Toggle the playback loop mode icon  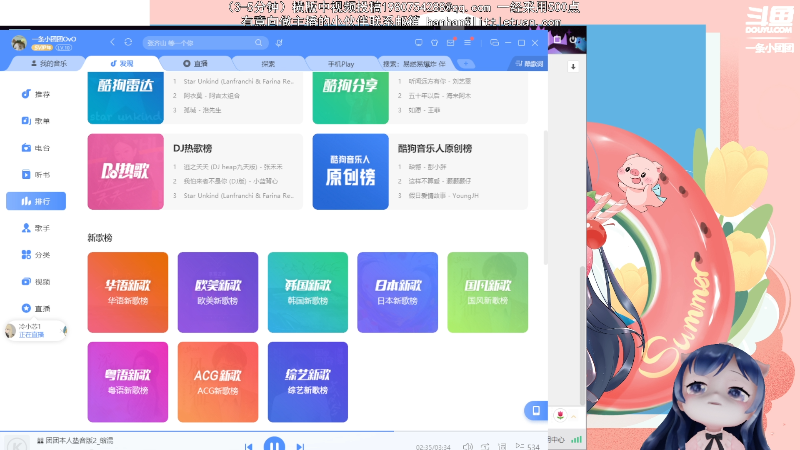(485, 446)
